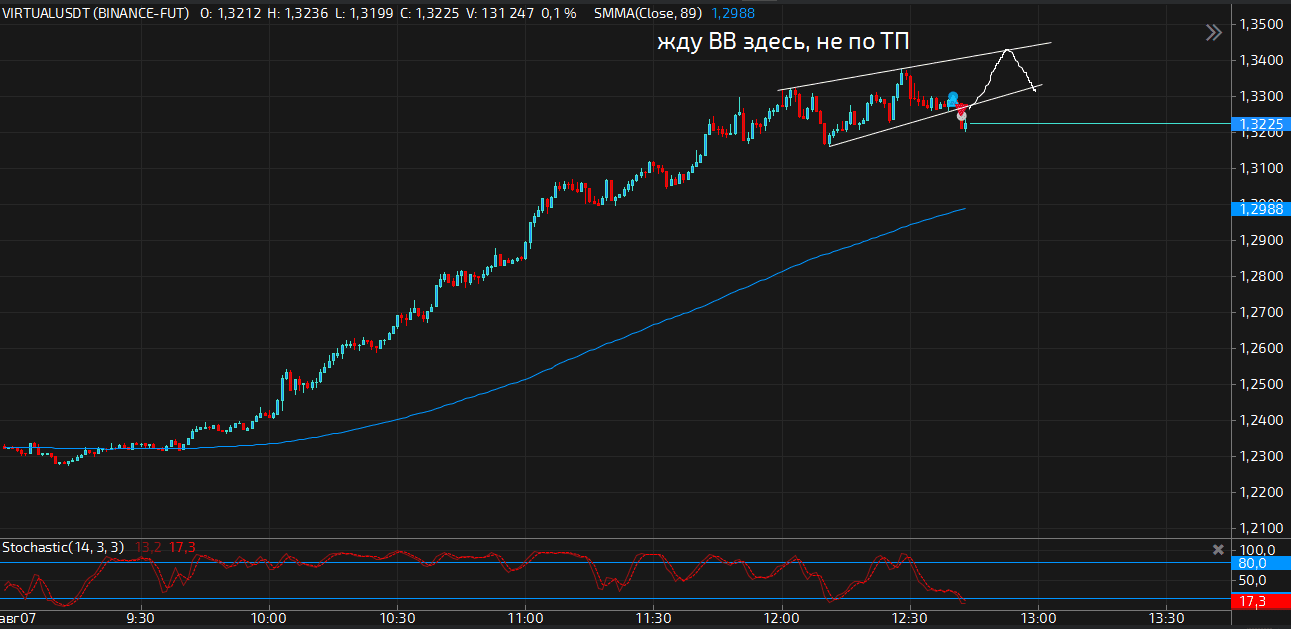Click the blue trade entry marker
1291x629 pixels.
coord(953,97)
